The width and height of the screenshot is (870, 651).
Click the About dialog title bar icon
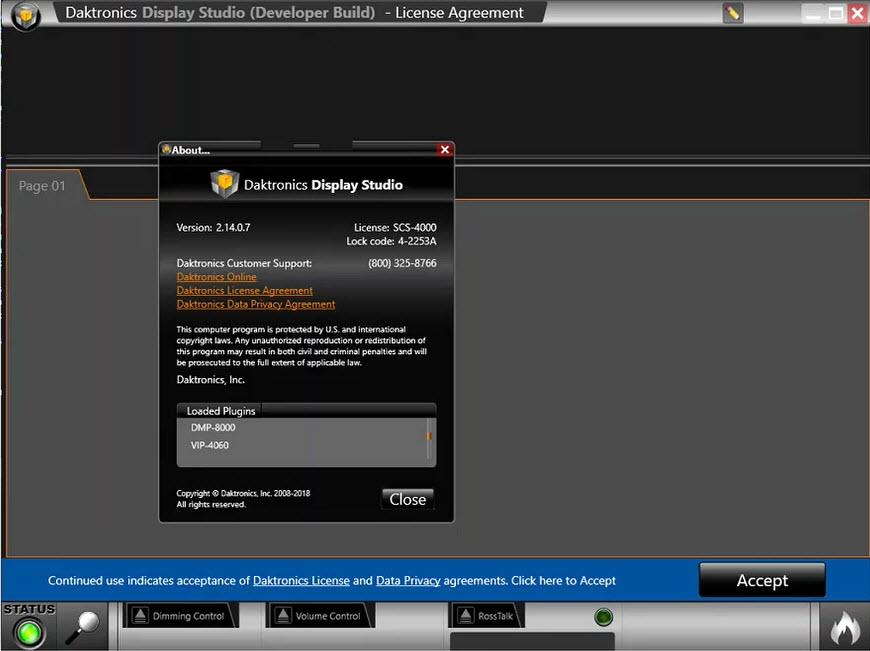(x=168, y=149)
